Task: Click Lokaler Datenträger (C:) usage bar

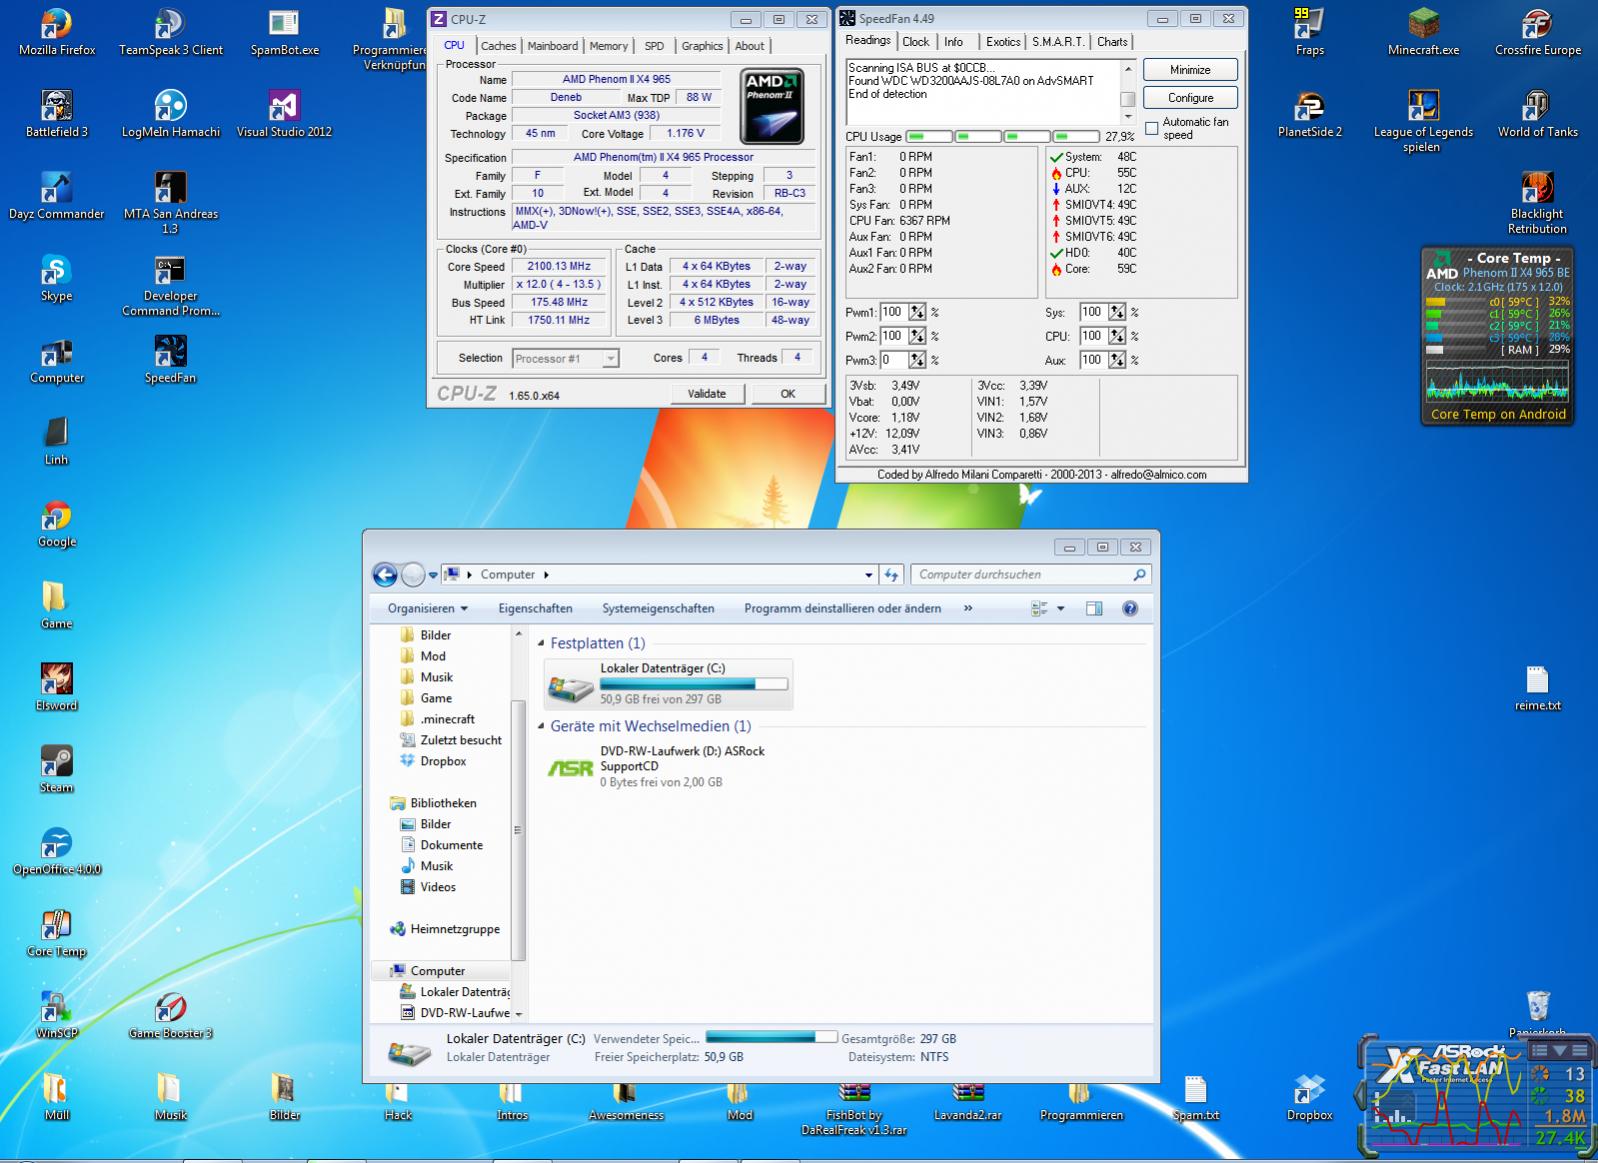Action: pyautogui.click(x=693, y=684)
